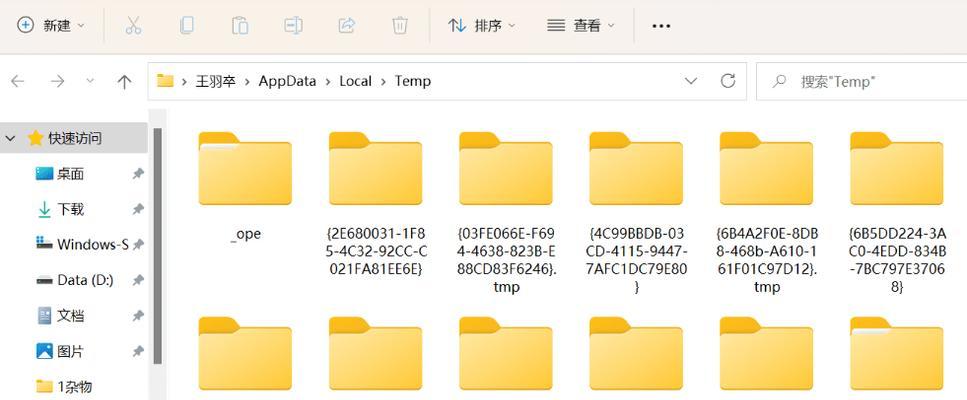Click AppData in the breadcrumb path
967x400 pixels.
click(x=287, y=81)
